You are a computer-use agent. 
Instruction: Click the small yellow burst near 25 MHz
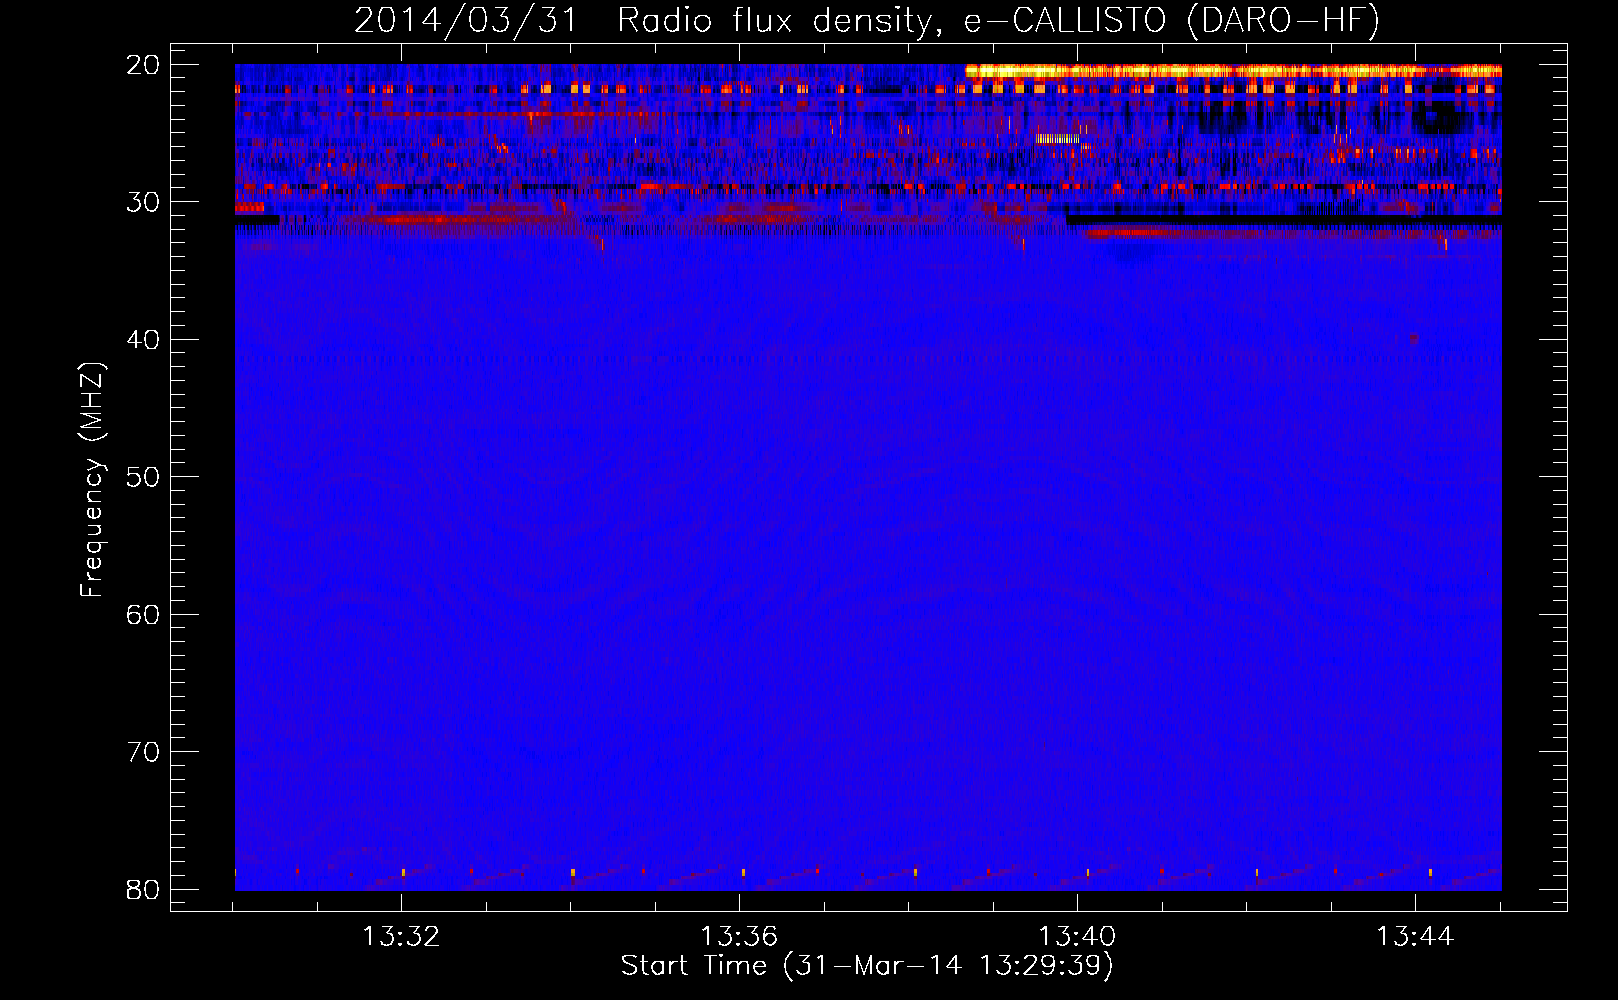tap(1058, 138)
